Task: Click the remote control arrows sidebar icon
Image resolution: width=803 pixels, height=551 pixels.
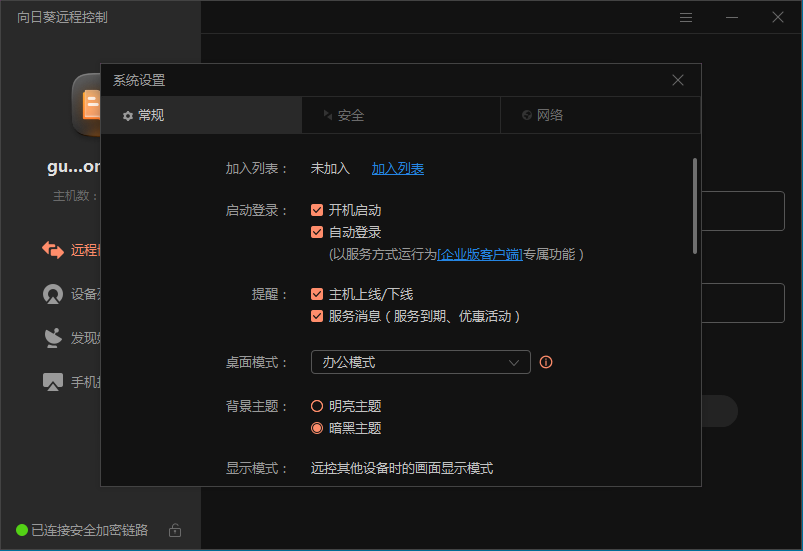Action: pyautogui.click(x=53, y=250)
